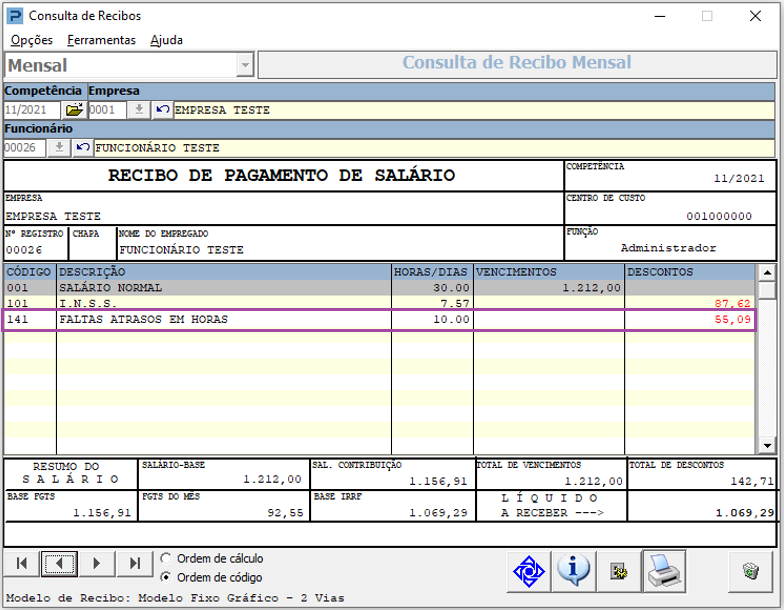Click the window title bar app icon

[14, 16]
